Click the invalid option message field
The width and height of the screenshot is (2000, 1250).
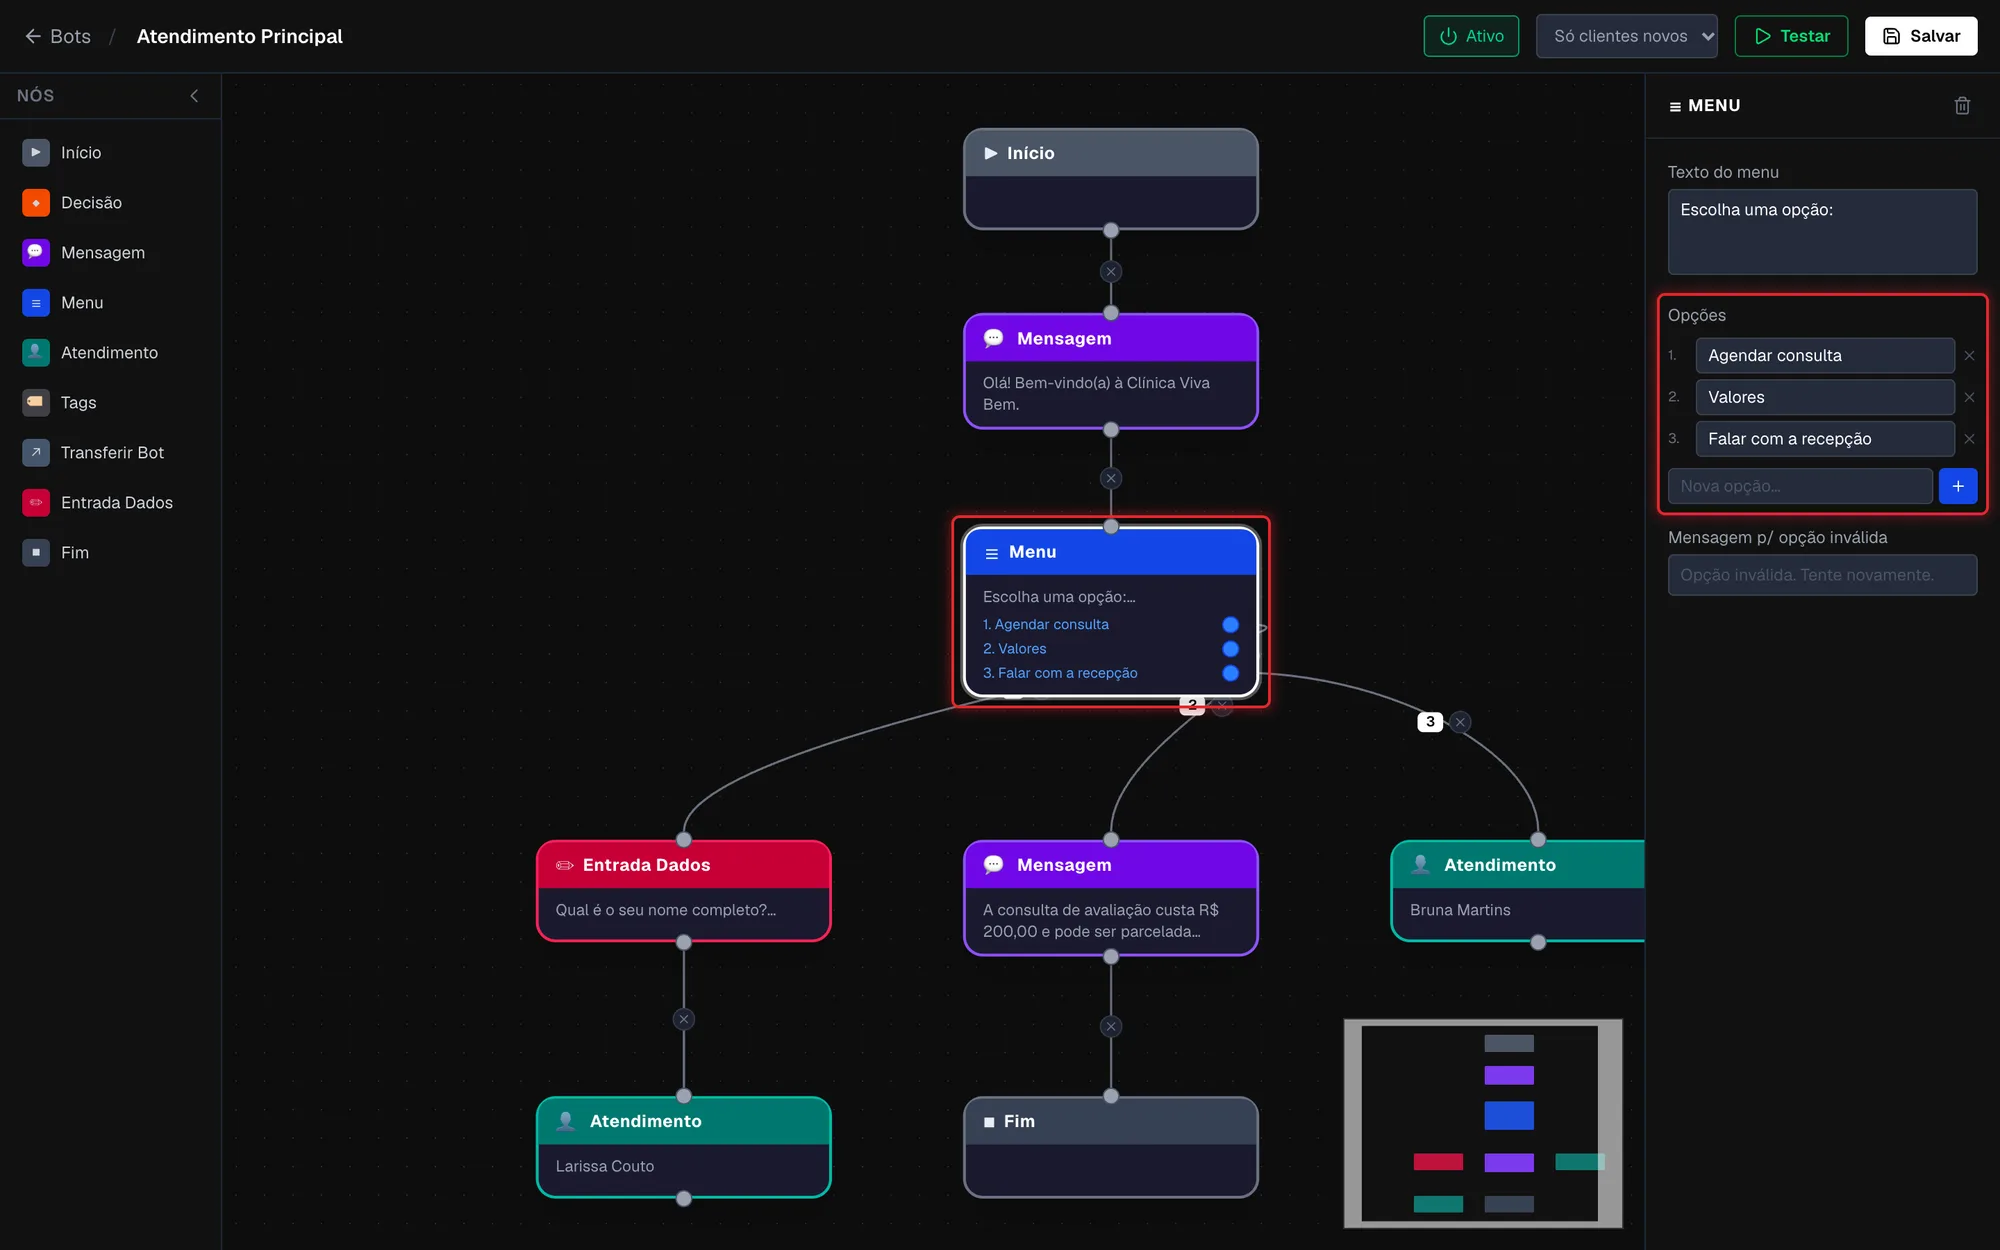point(1822,575)
